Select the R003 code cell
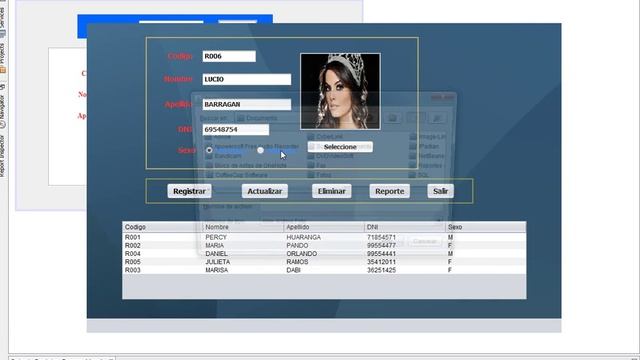640x360 pixels. click(162, 270)
